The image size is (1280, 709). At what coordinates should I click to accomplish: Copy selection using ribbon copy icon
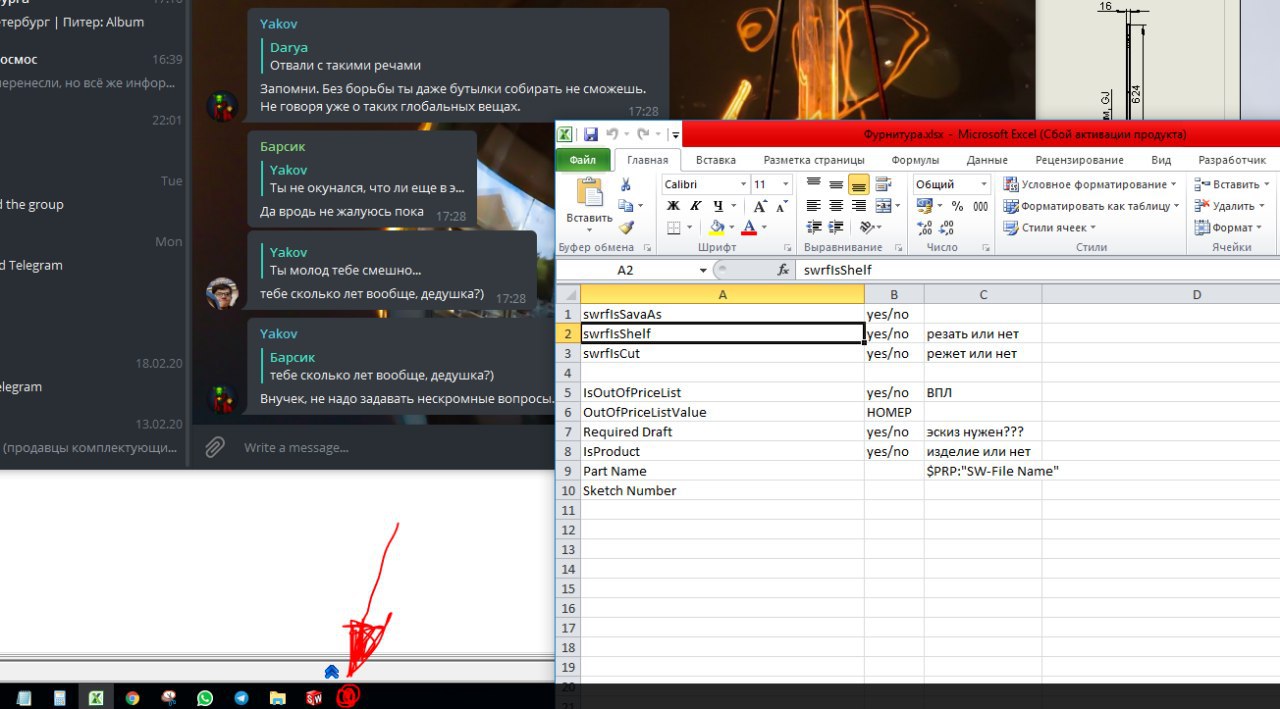coord(626,206)
